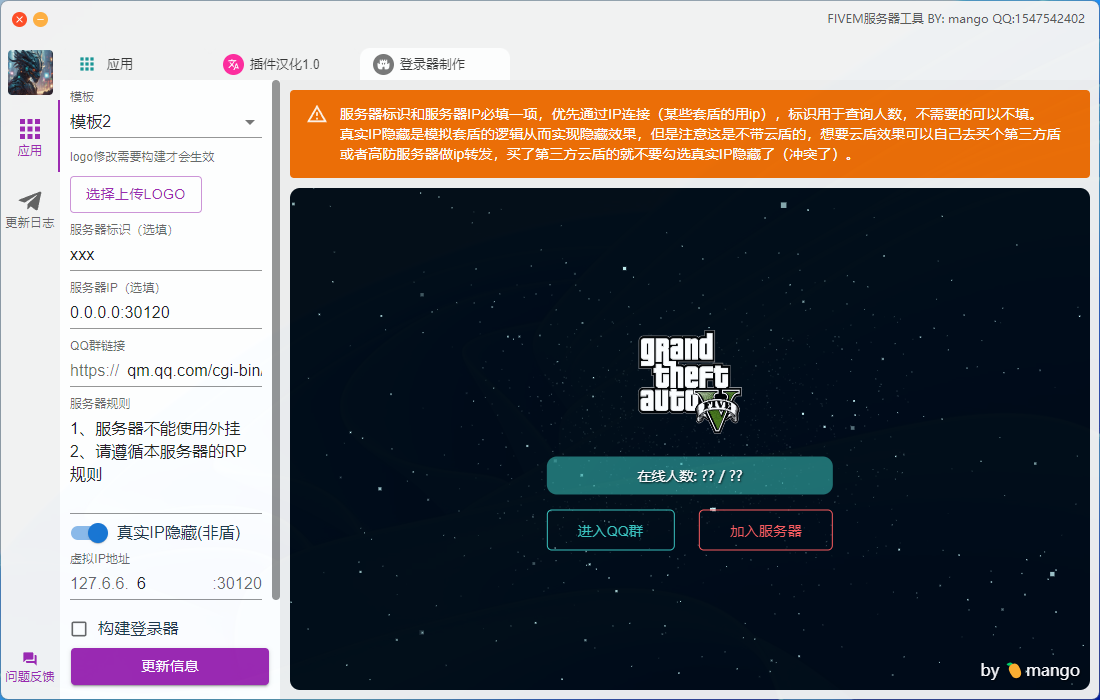Click the GTA V logo in preview
This screenshot has height=700, width=1100.
[690, 382]
